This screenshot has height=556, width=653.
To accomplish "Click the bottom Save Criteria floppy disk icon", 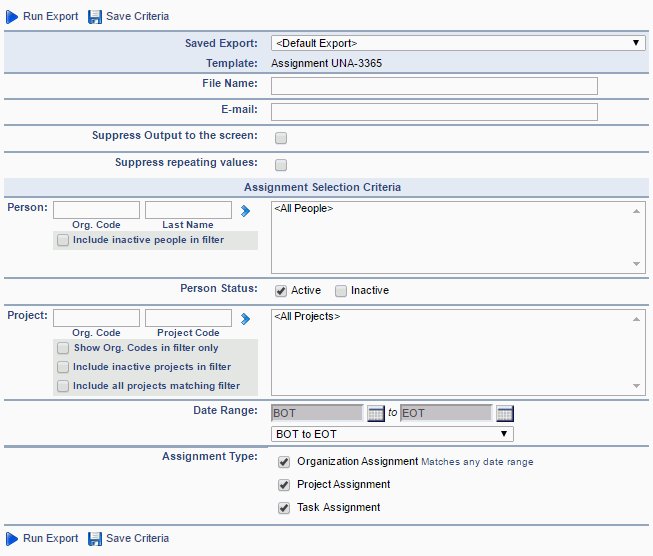I will (x=95, y=539).
